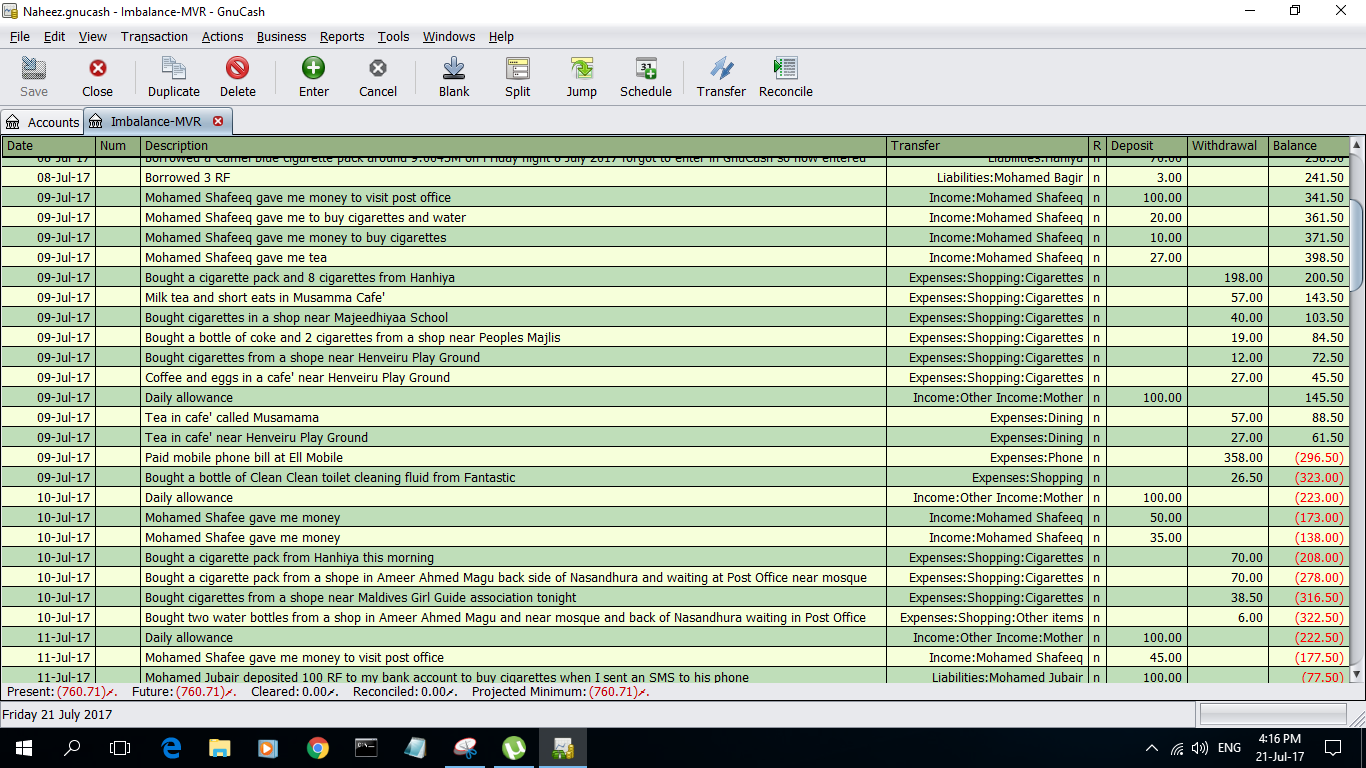The height and width of the screenshot is (768, 1366).
Task: Open the File menu
Action: (x=20, y=36)
